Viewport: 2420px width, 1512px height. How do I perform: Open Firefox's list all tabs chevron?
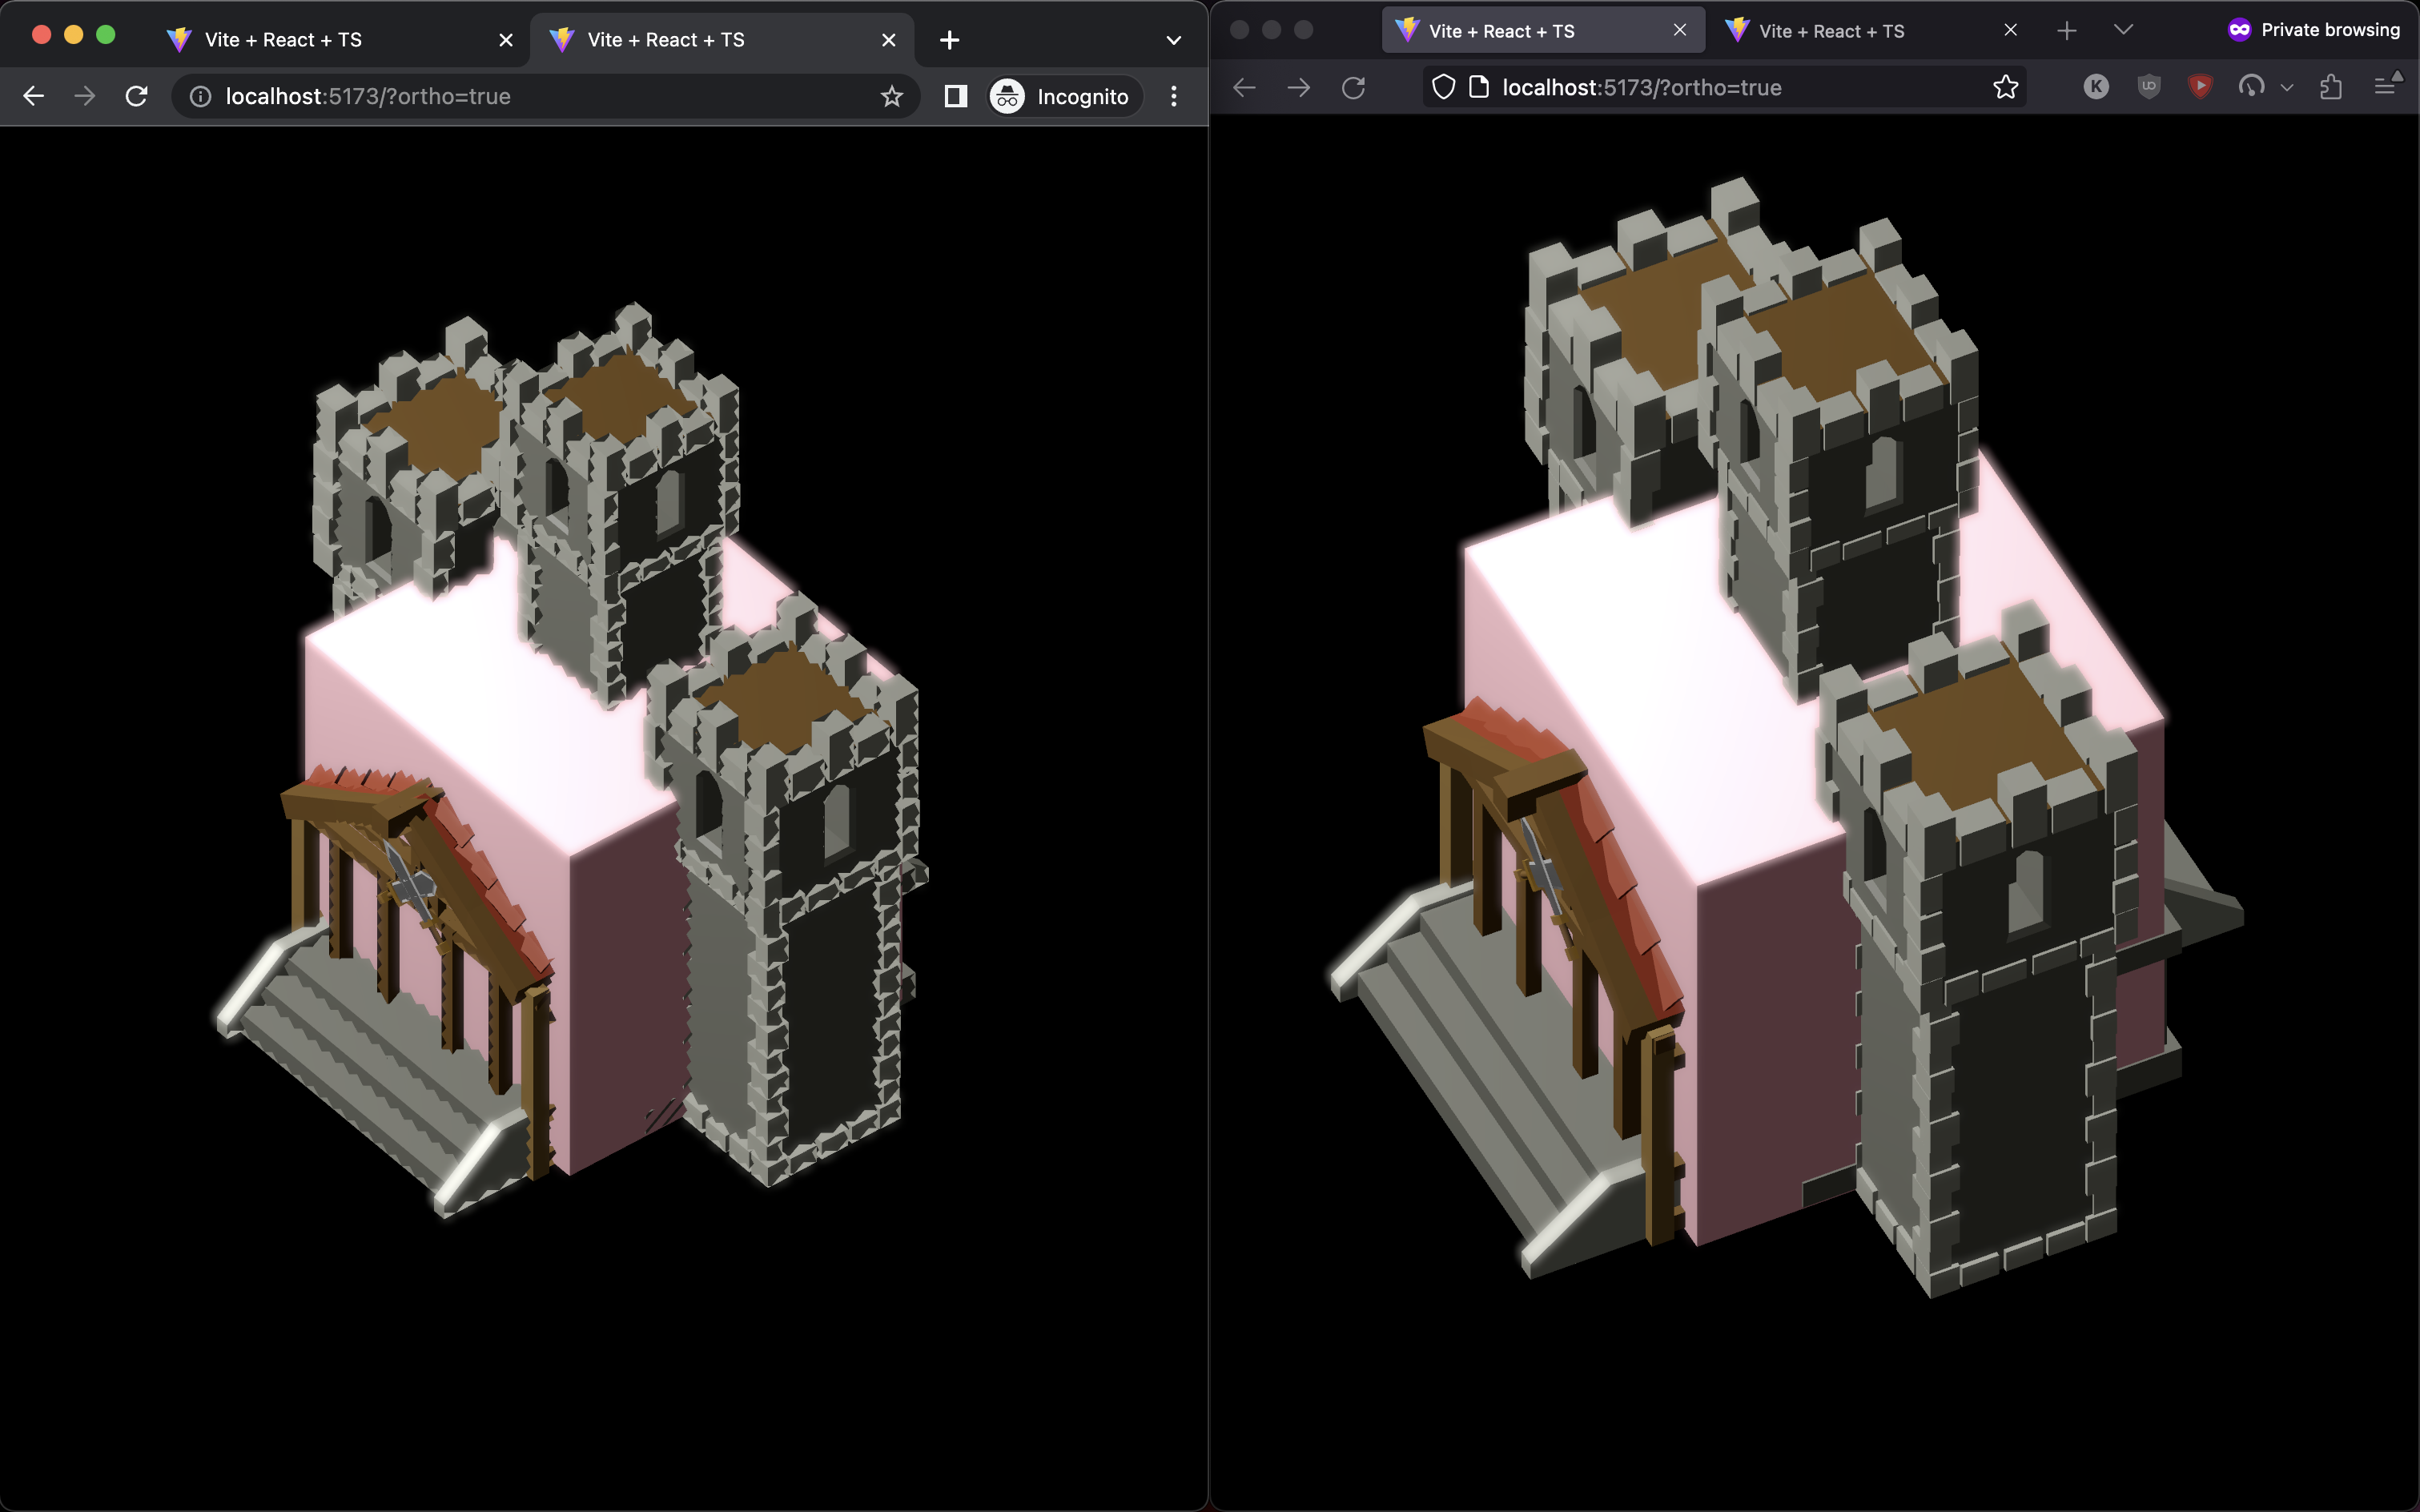2124,30
